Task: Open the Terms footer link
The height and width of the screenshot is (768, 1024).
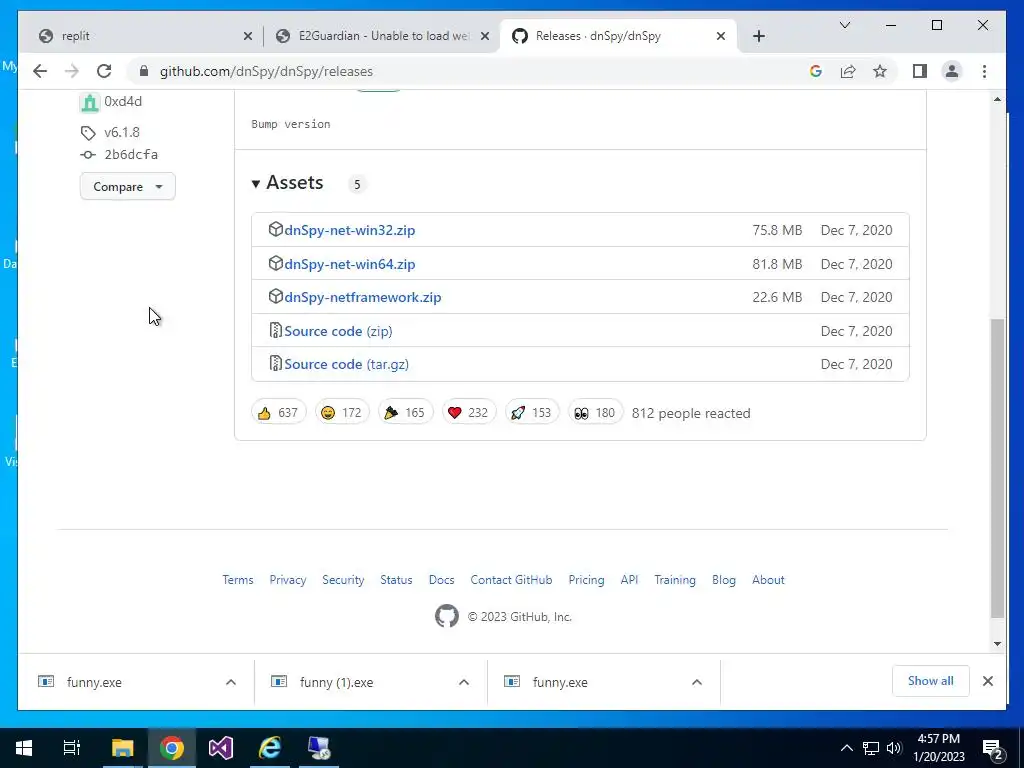Action: click(x=238, y=580)
